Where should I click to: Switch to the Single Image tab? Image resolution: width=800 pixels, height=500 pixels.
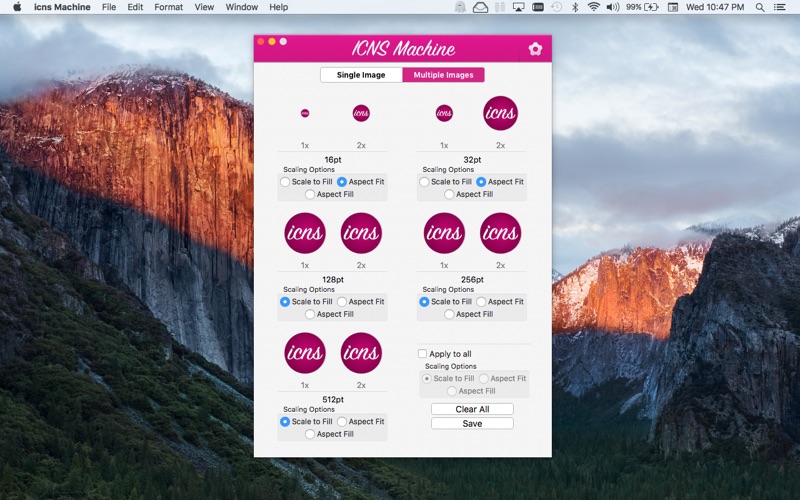(361, 75)
